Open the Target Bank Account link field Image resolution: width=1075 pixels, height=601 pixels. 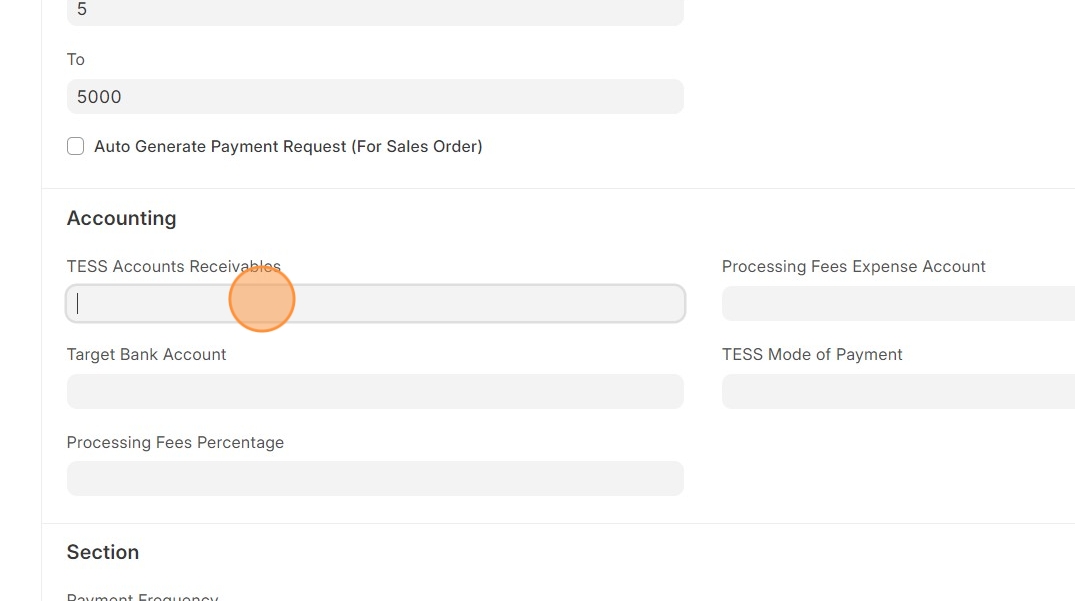[x=375, y=392]
